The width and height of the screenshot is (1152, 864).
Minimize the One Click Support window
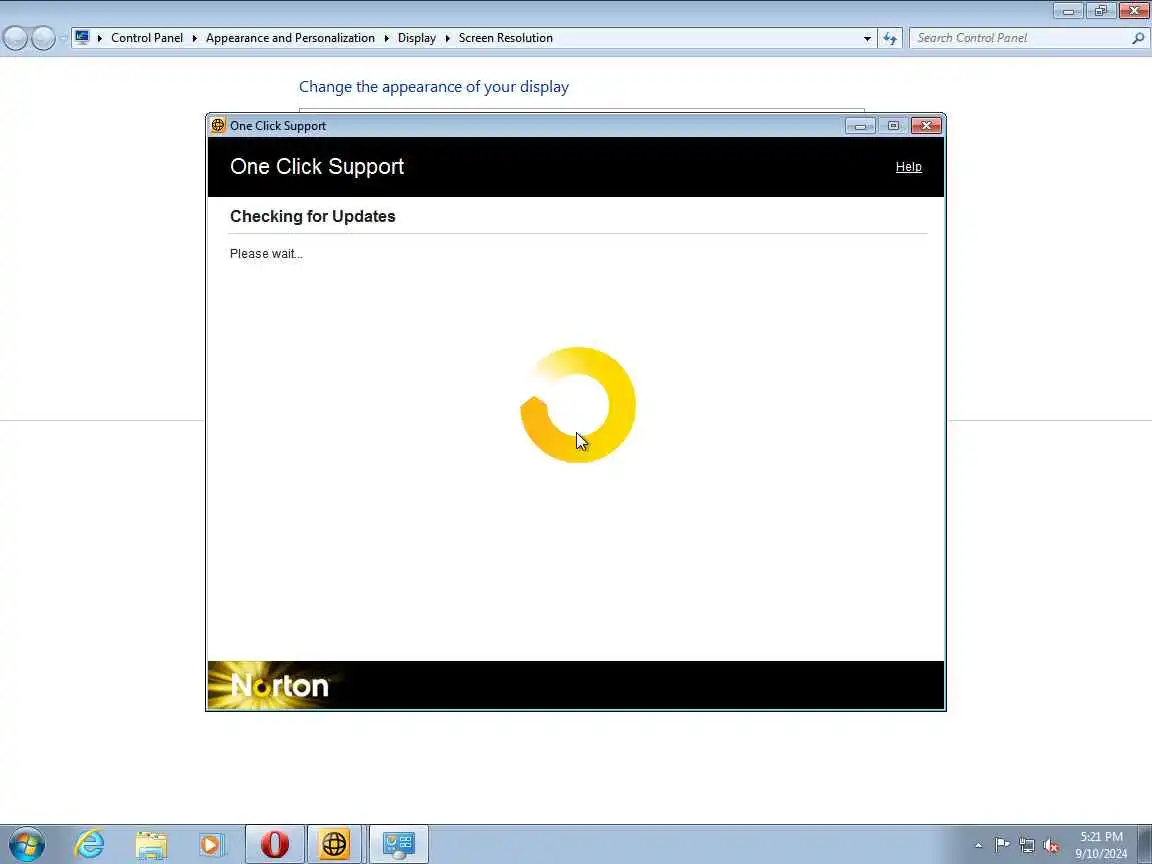pos(860,126)
